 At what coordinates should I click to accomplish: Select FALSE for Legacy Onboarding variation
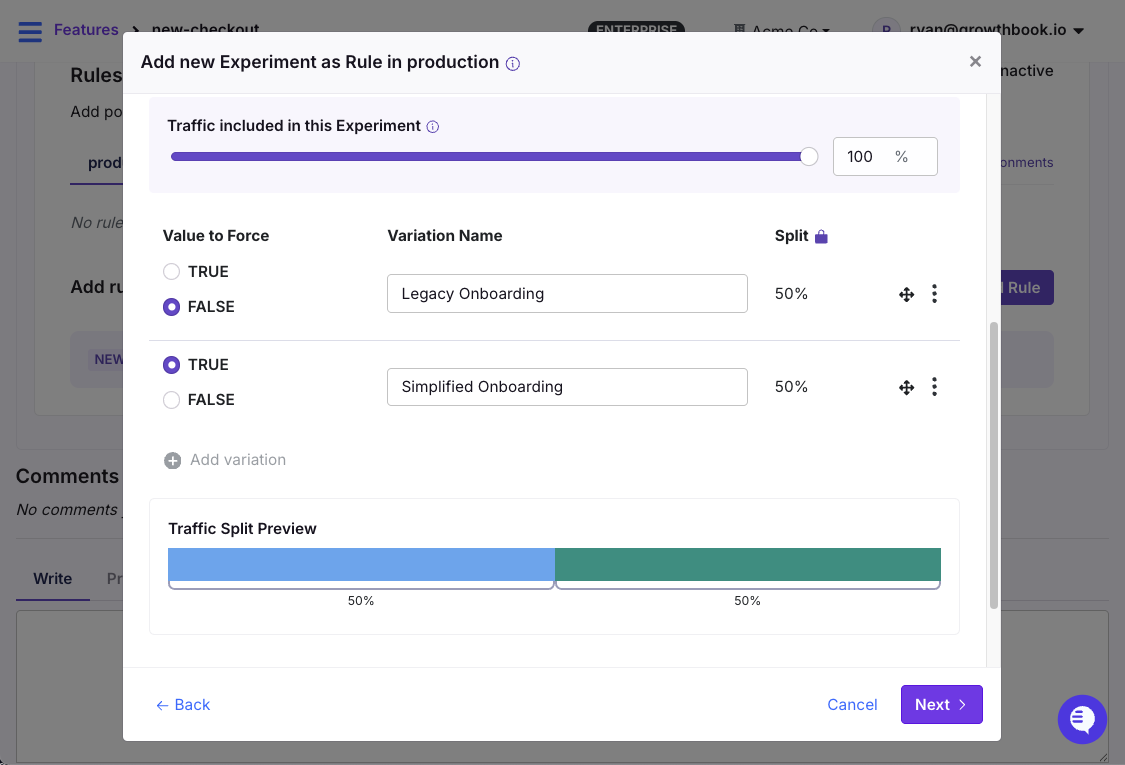coord(171,307)
